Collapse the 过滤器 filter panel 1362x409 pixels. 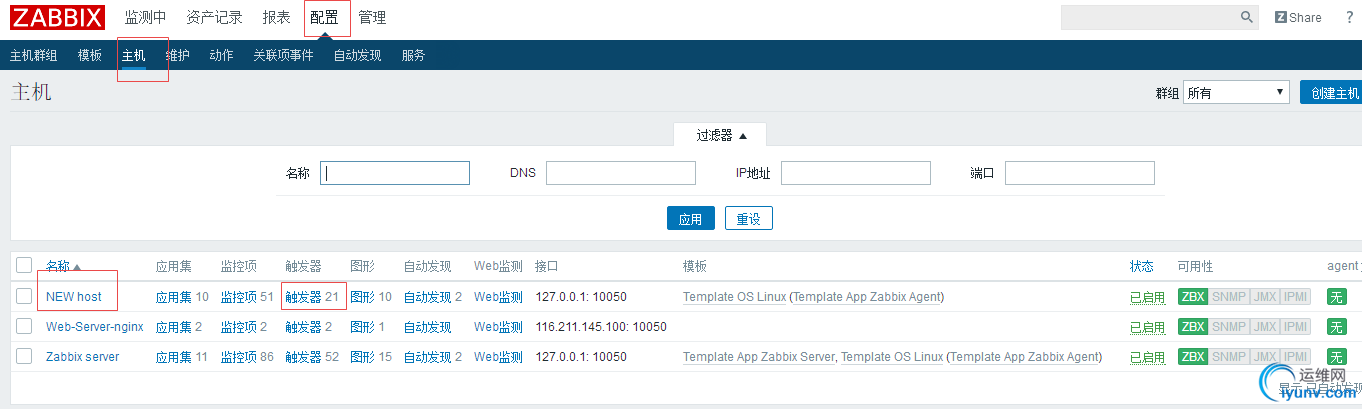click(x=722, y=135)
